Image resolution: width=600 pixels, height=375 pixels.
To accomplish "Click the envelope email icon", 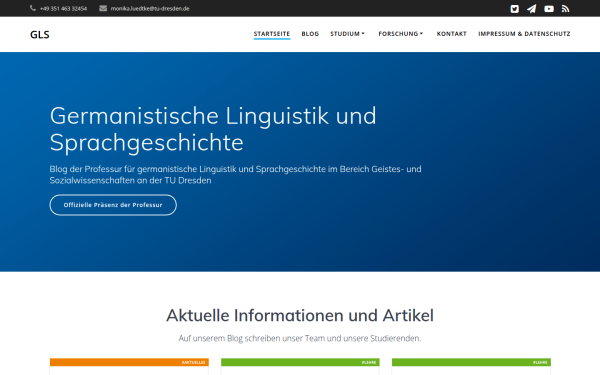I will pyautogui.click(x=103, y=8).
